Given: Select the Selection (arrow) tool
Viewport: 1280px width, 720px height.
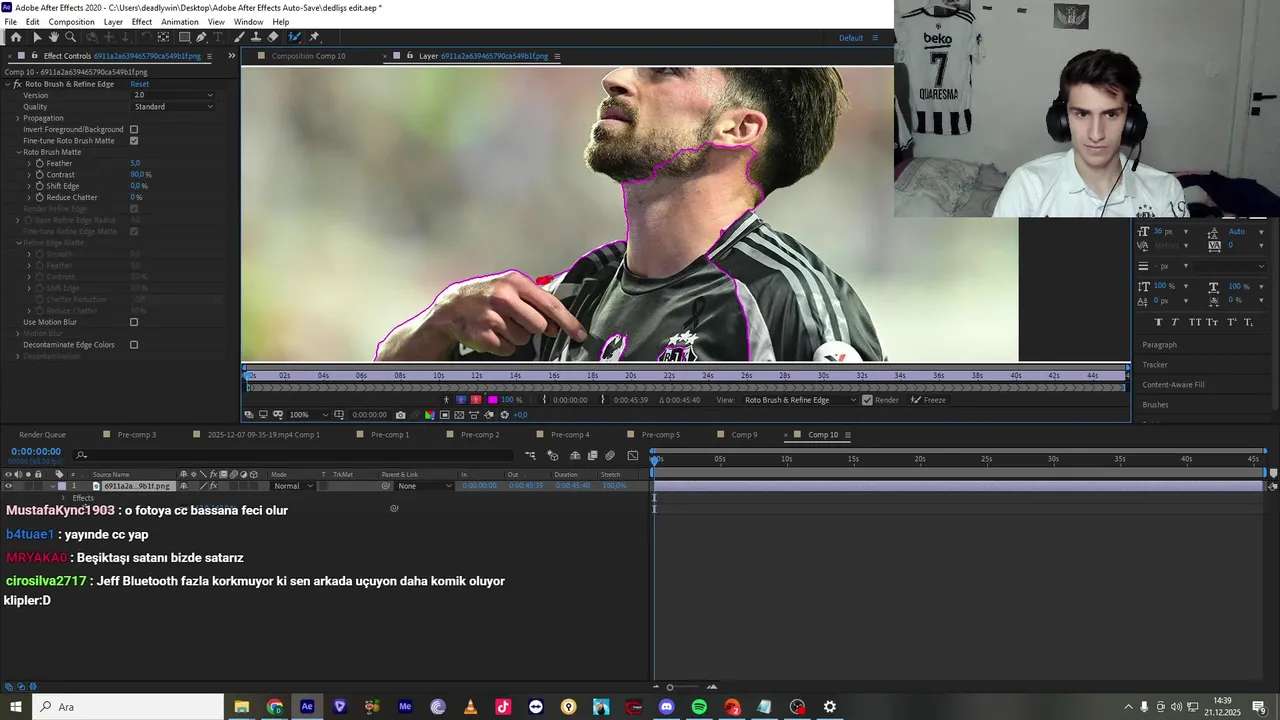Looking at the screenshot, I should click(x=37, y=37).
